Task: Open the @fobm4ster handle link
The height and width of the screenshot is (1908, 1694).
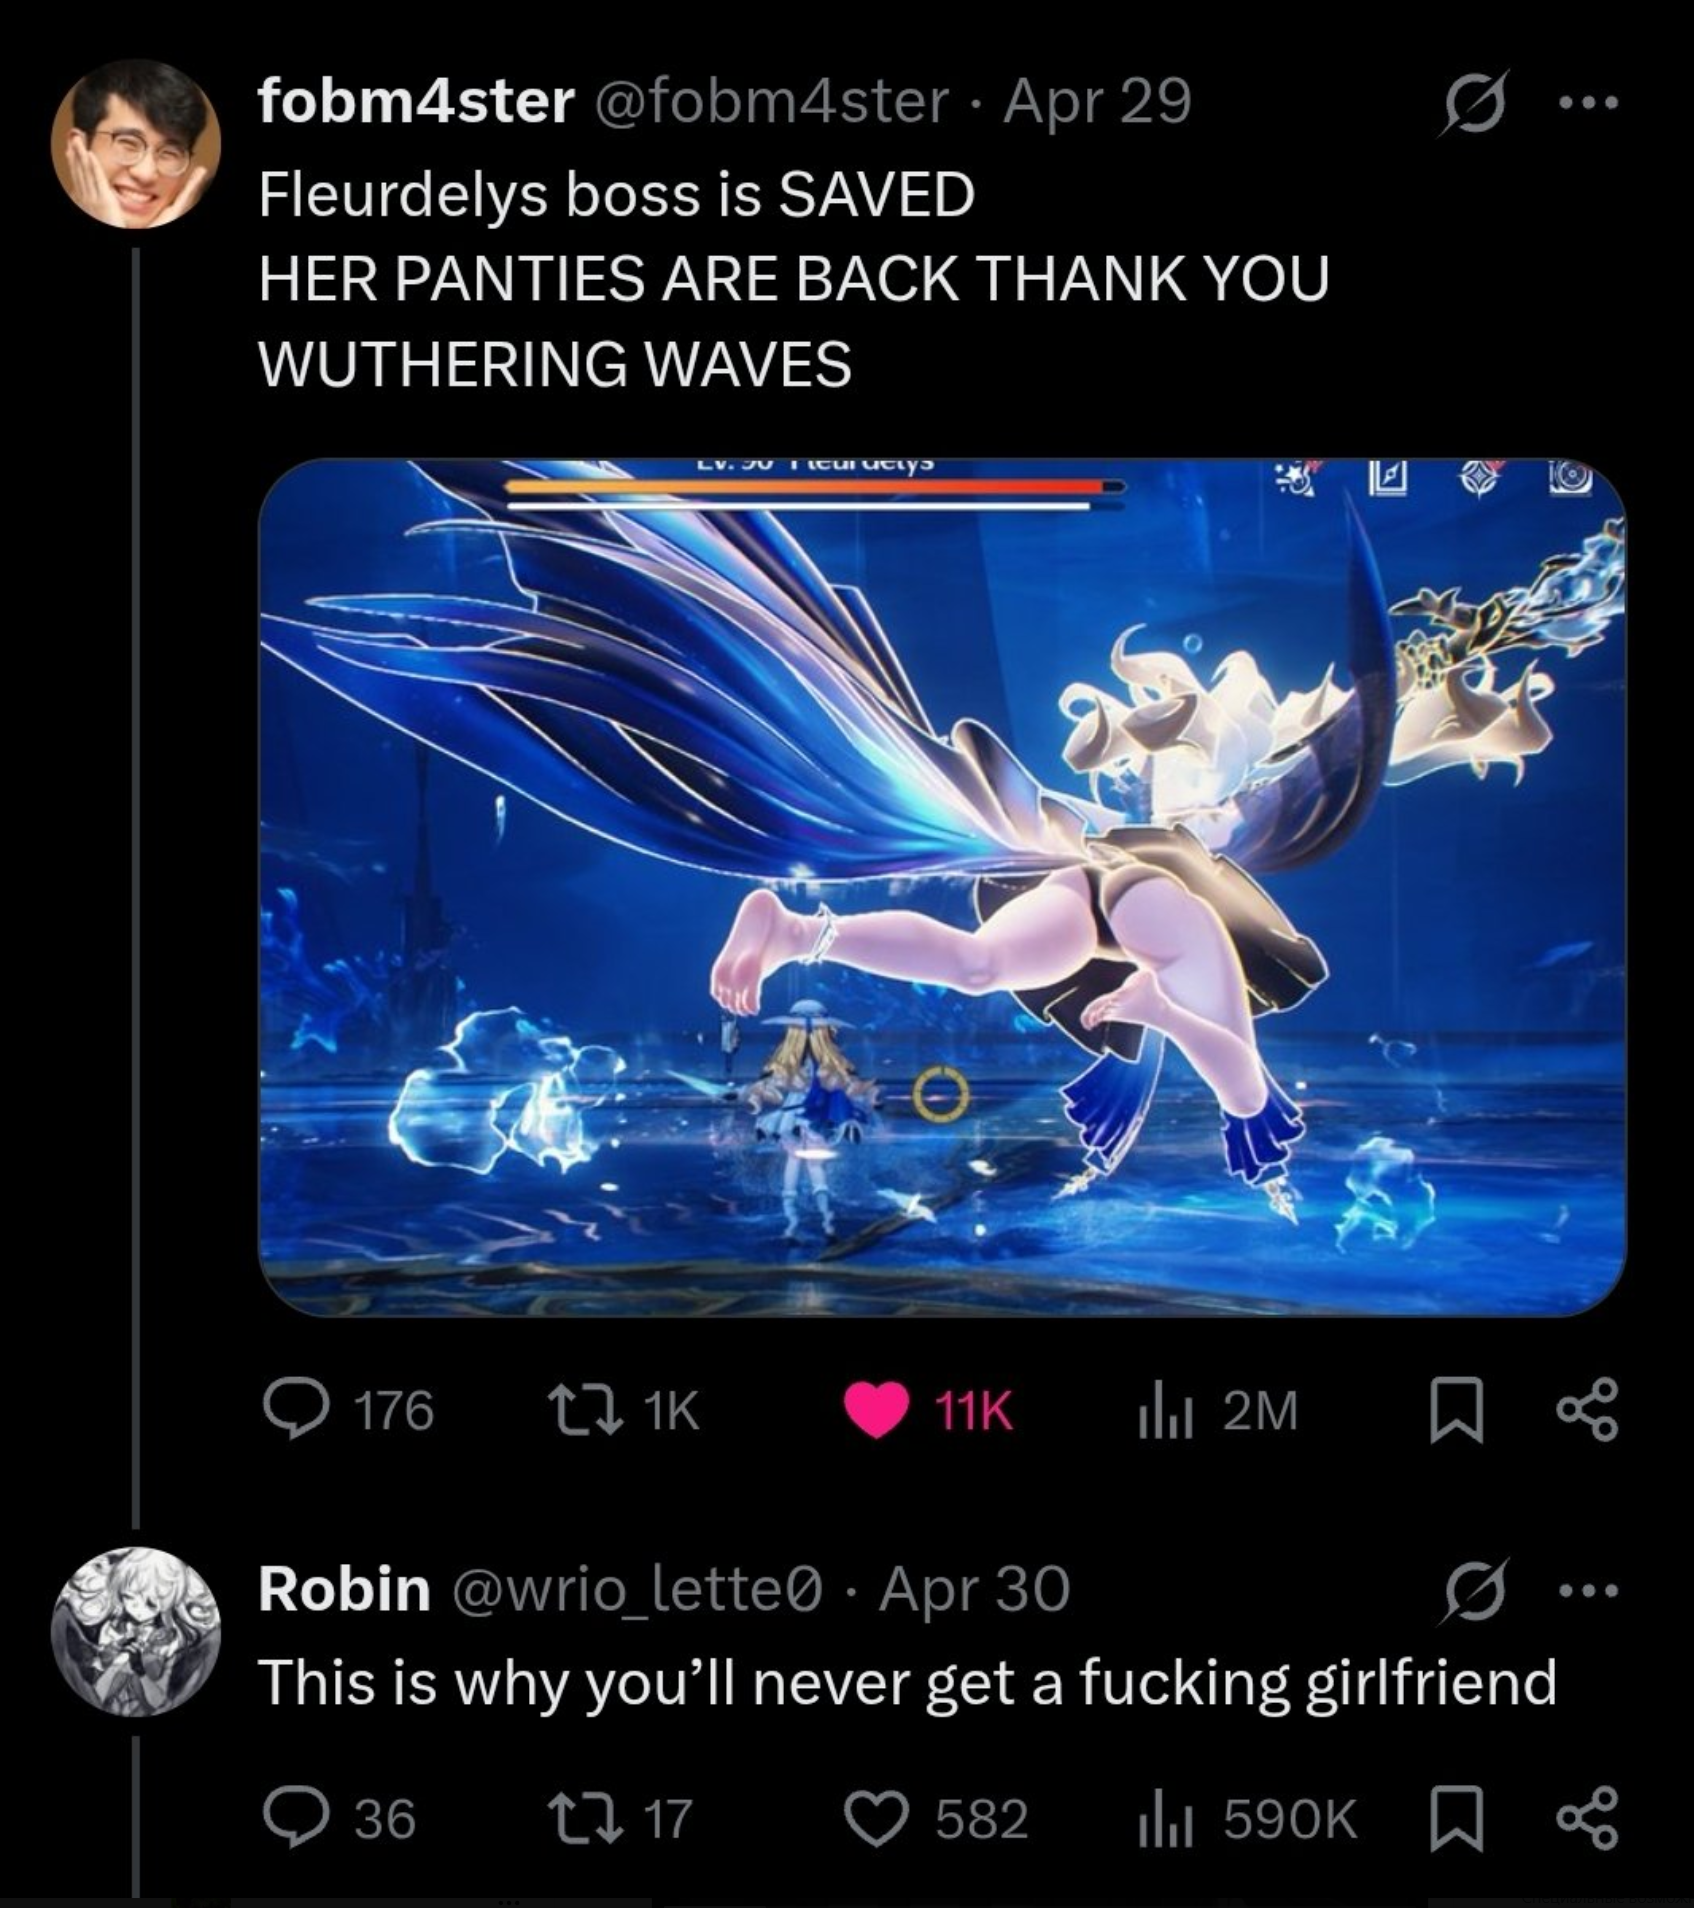Action: pyautogui.click(x=772, y=102)
